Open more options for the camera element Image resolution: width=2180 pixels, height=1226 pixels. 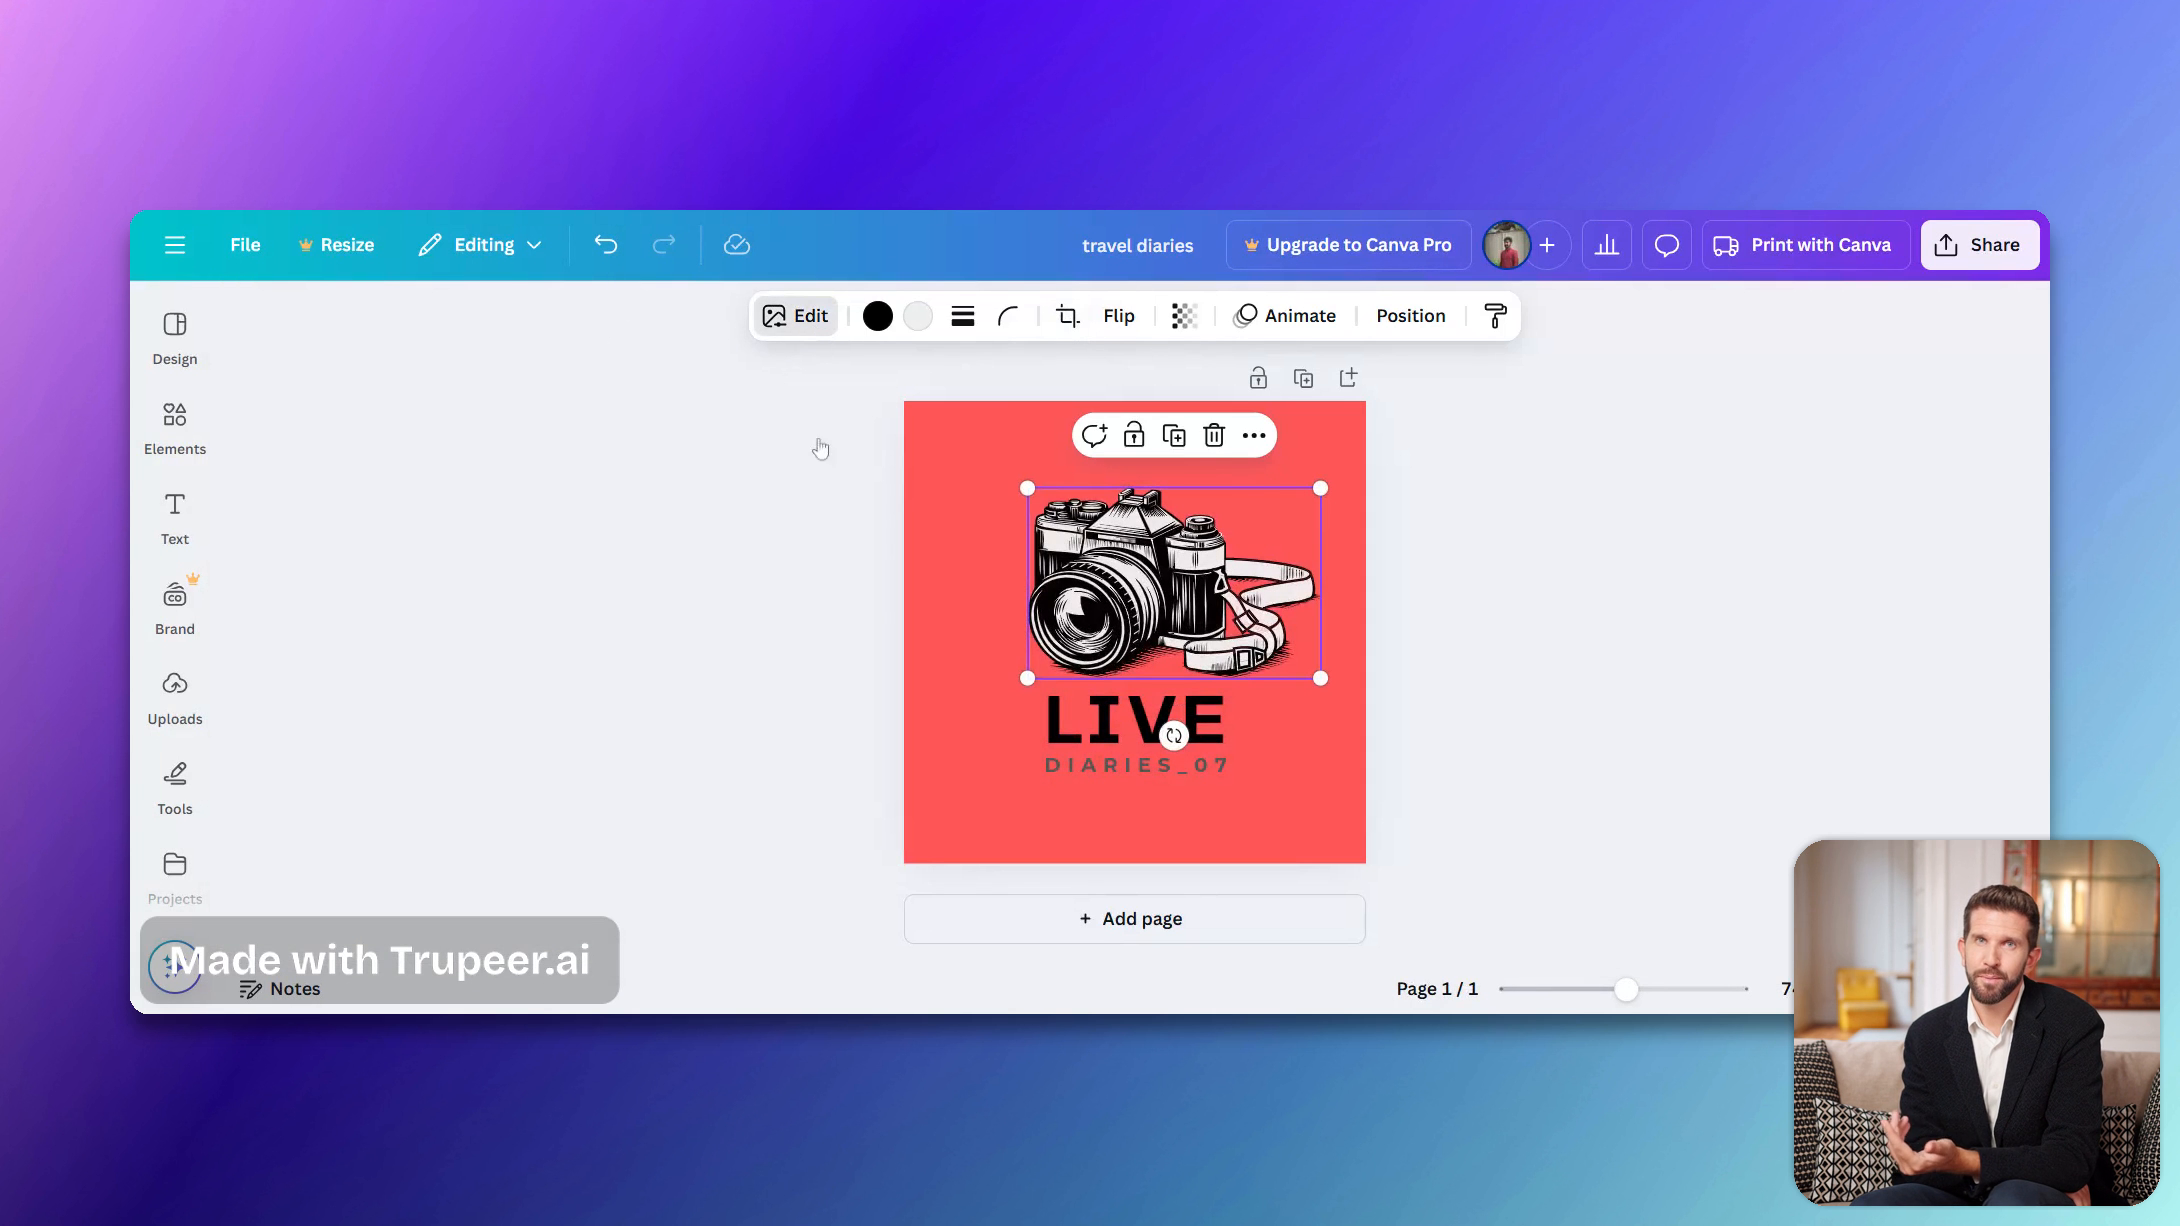[x=1254, y=436]
